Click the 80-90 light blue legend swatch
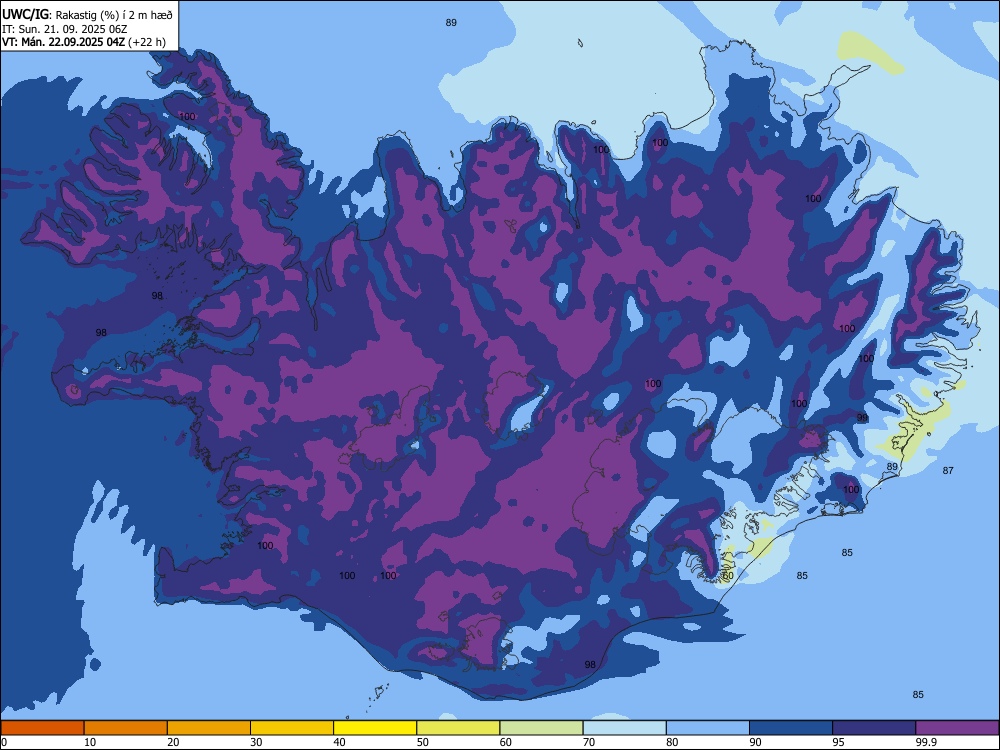 [x=708, y=728]
